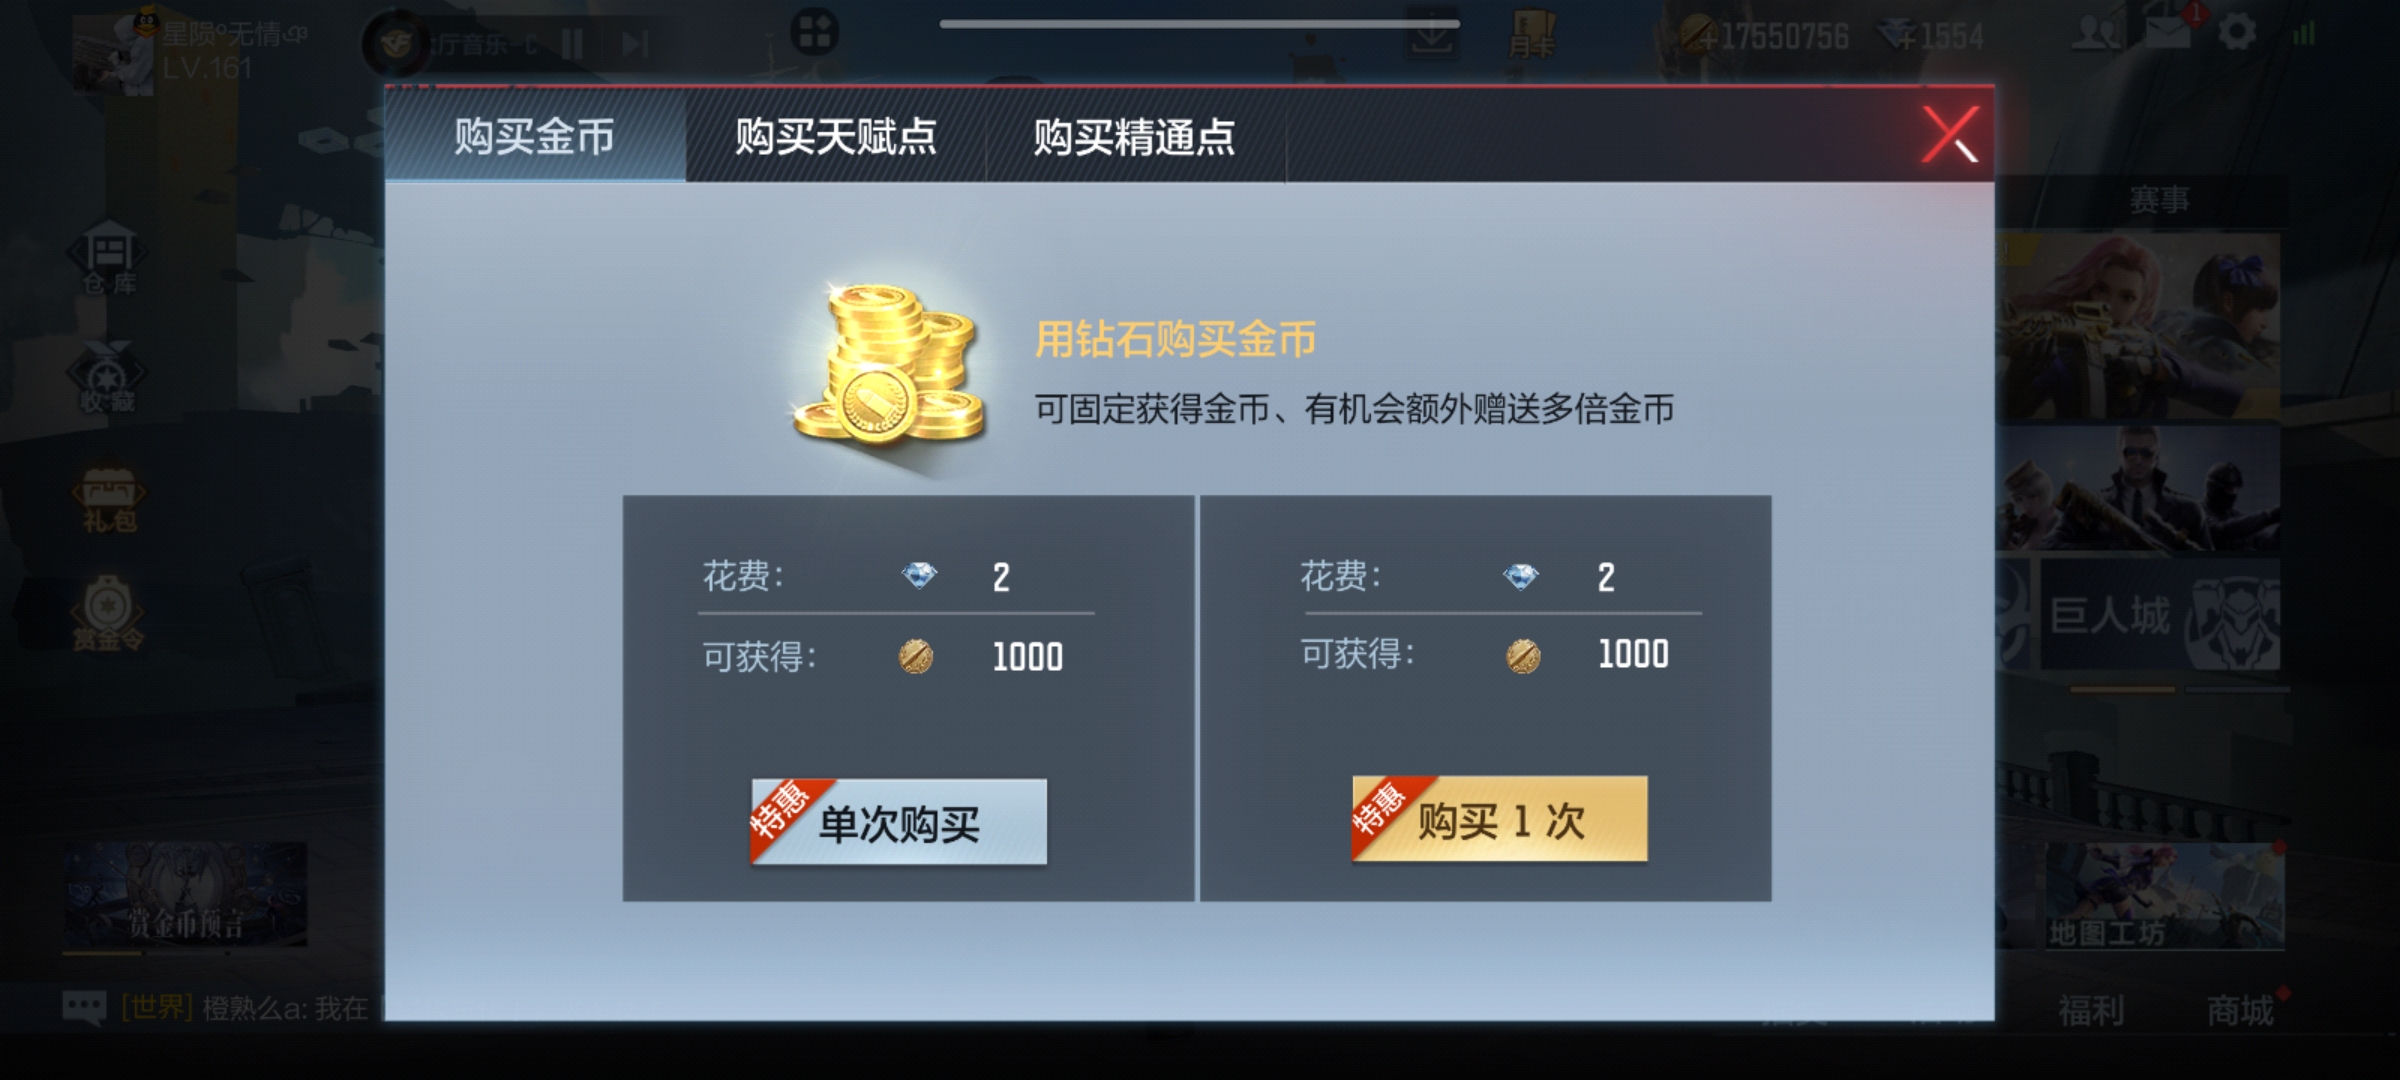This screenshot has width=2400, height=1080.
Task: Skip to the next music track
Action: pyautogui.click(x=636, y=43)
